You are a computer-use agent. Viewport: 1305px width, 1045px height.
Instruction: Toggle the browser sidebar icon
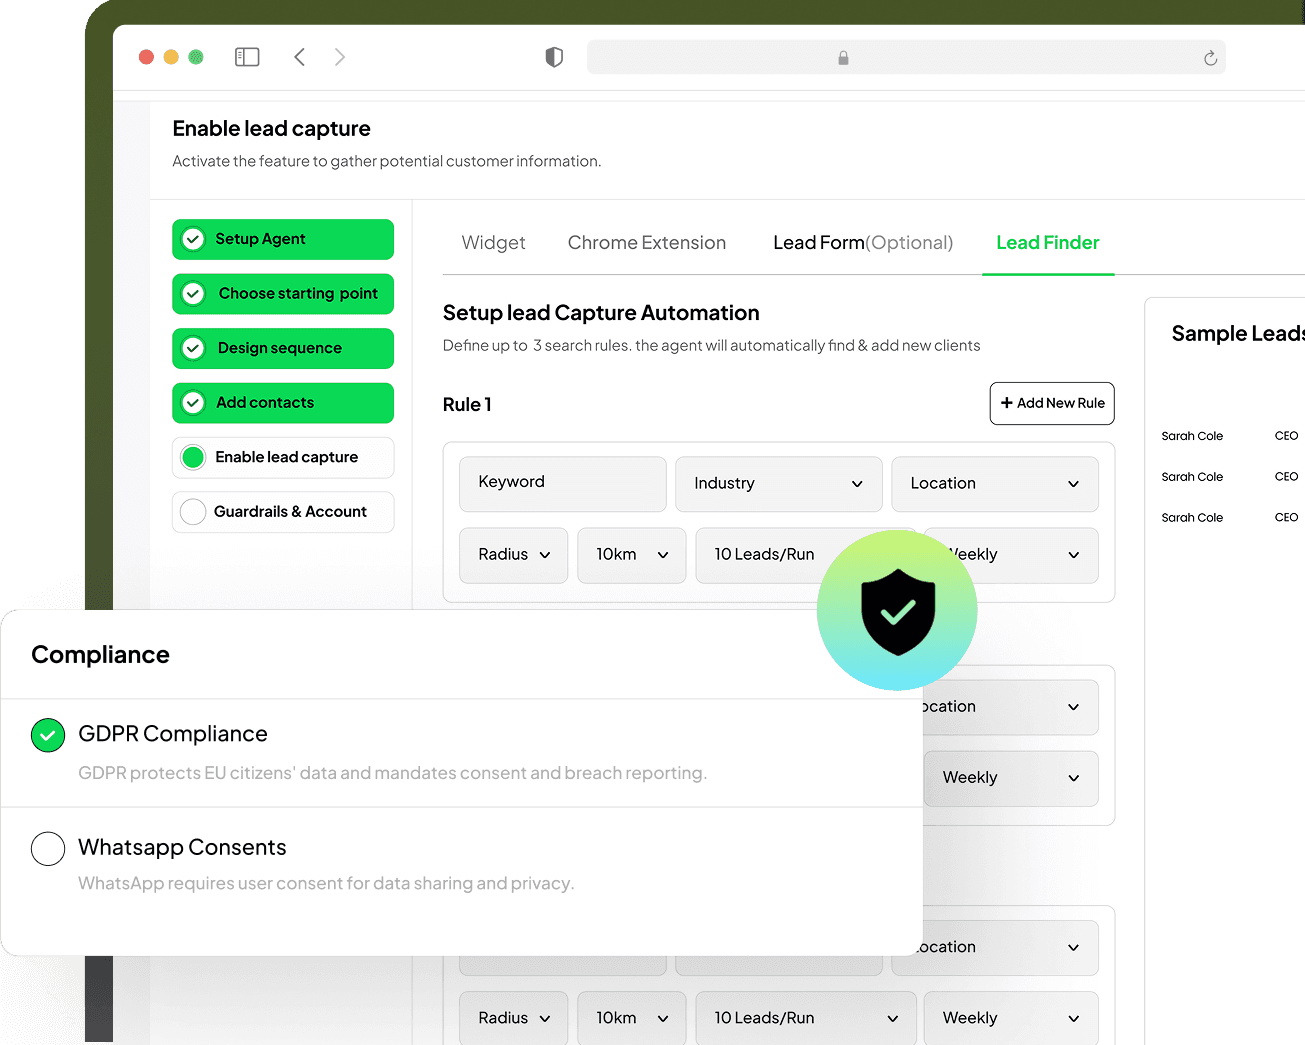247,57
